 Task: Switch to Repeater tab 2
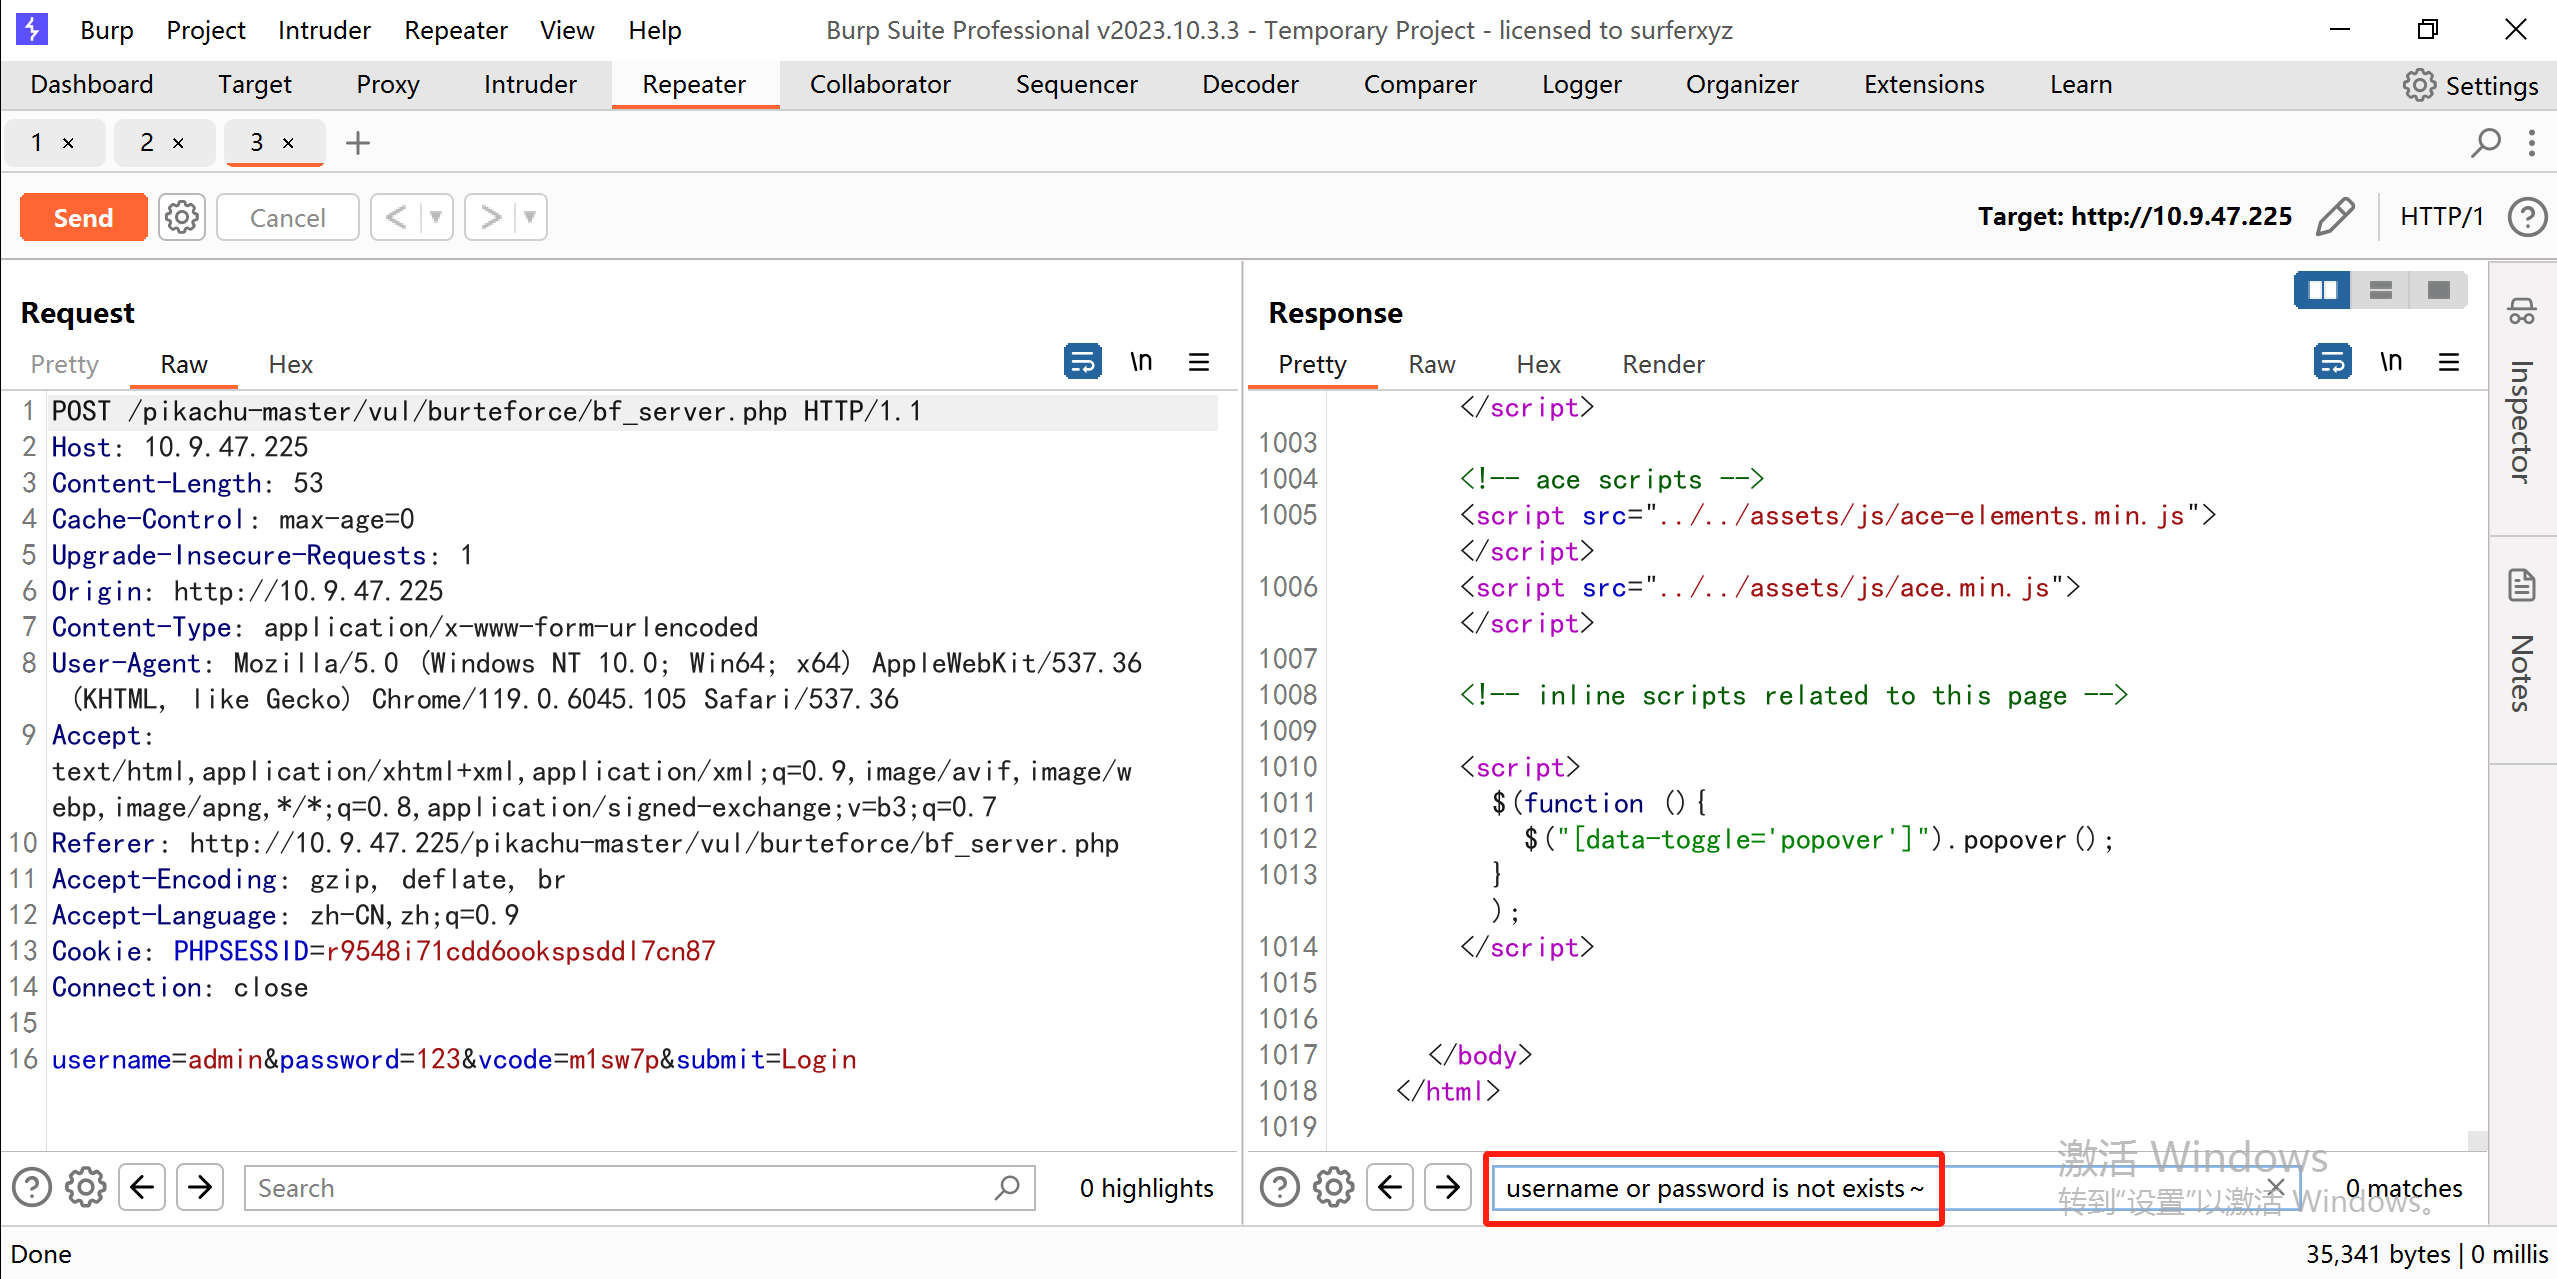[147, 143]
